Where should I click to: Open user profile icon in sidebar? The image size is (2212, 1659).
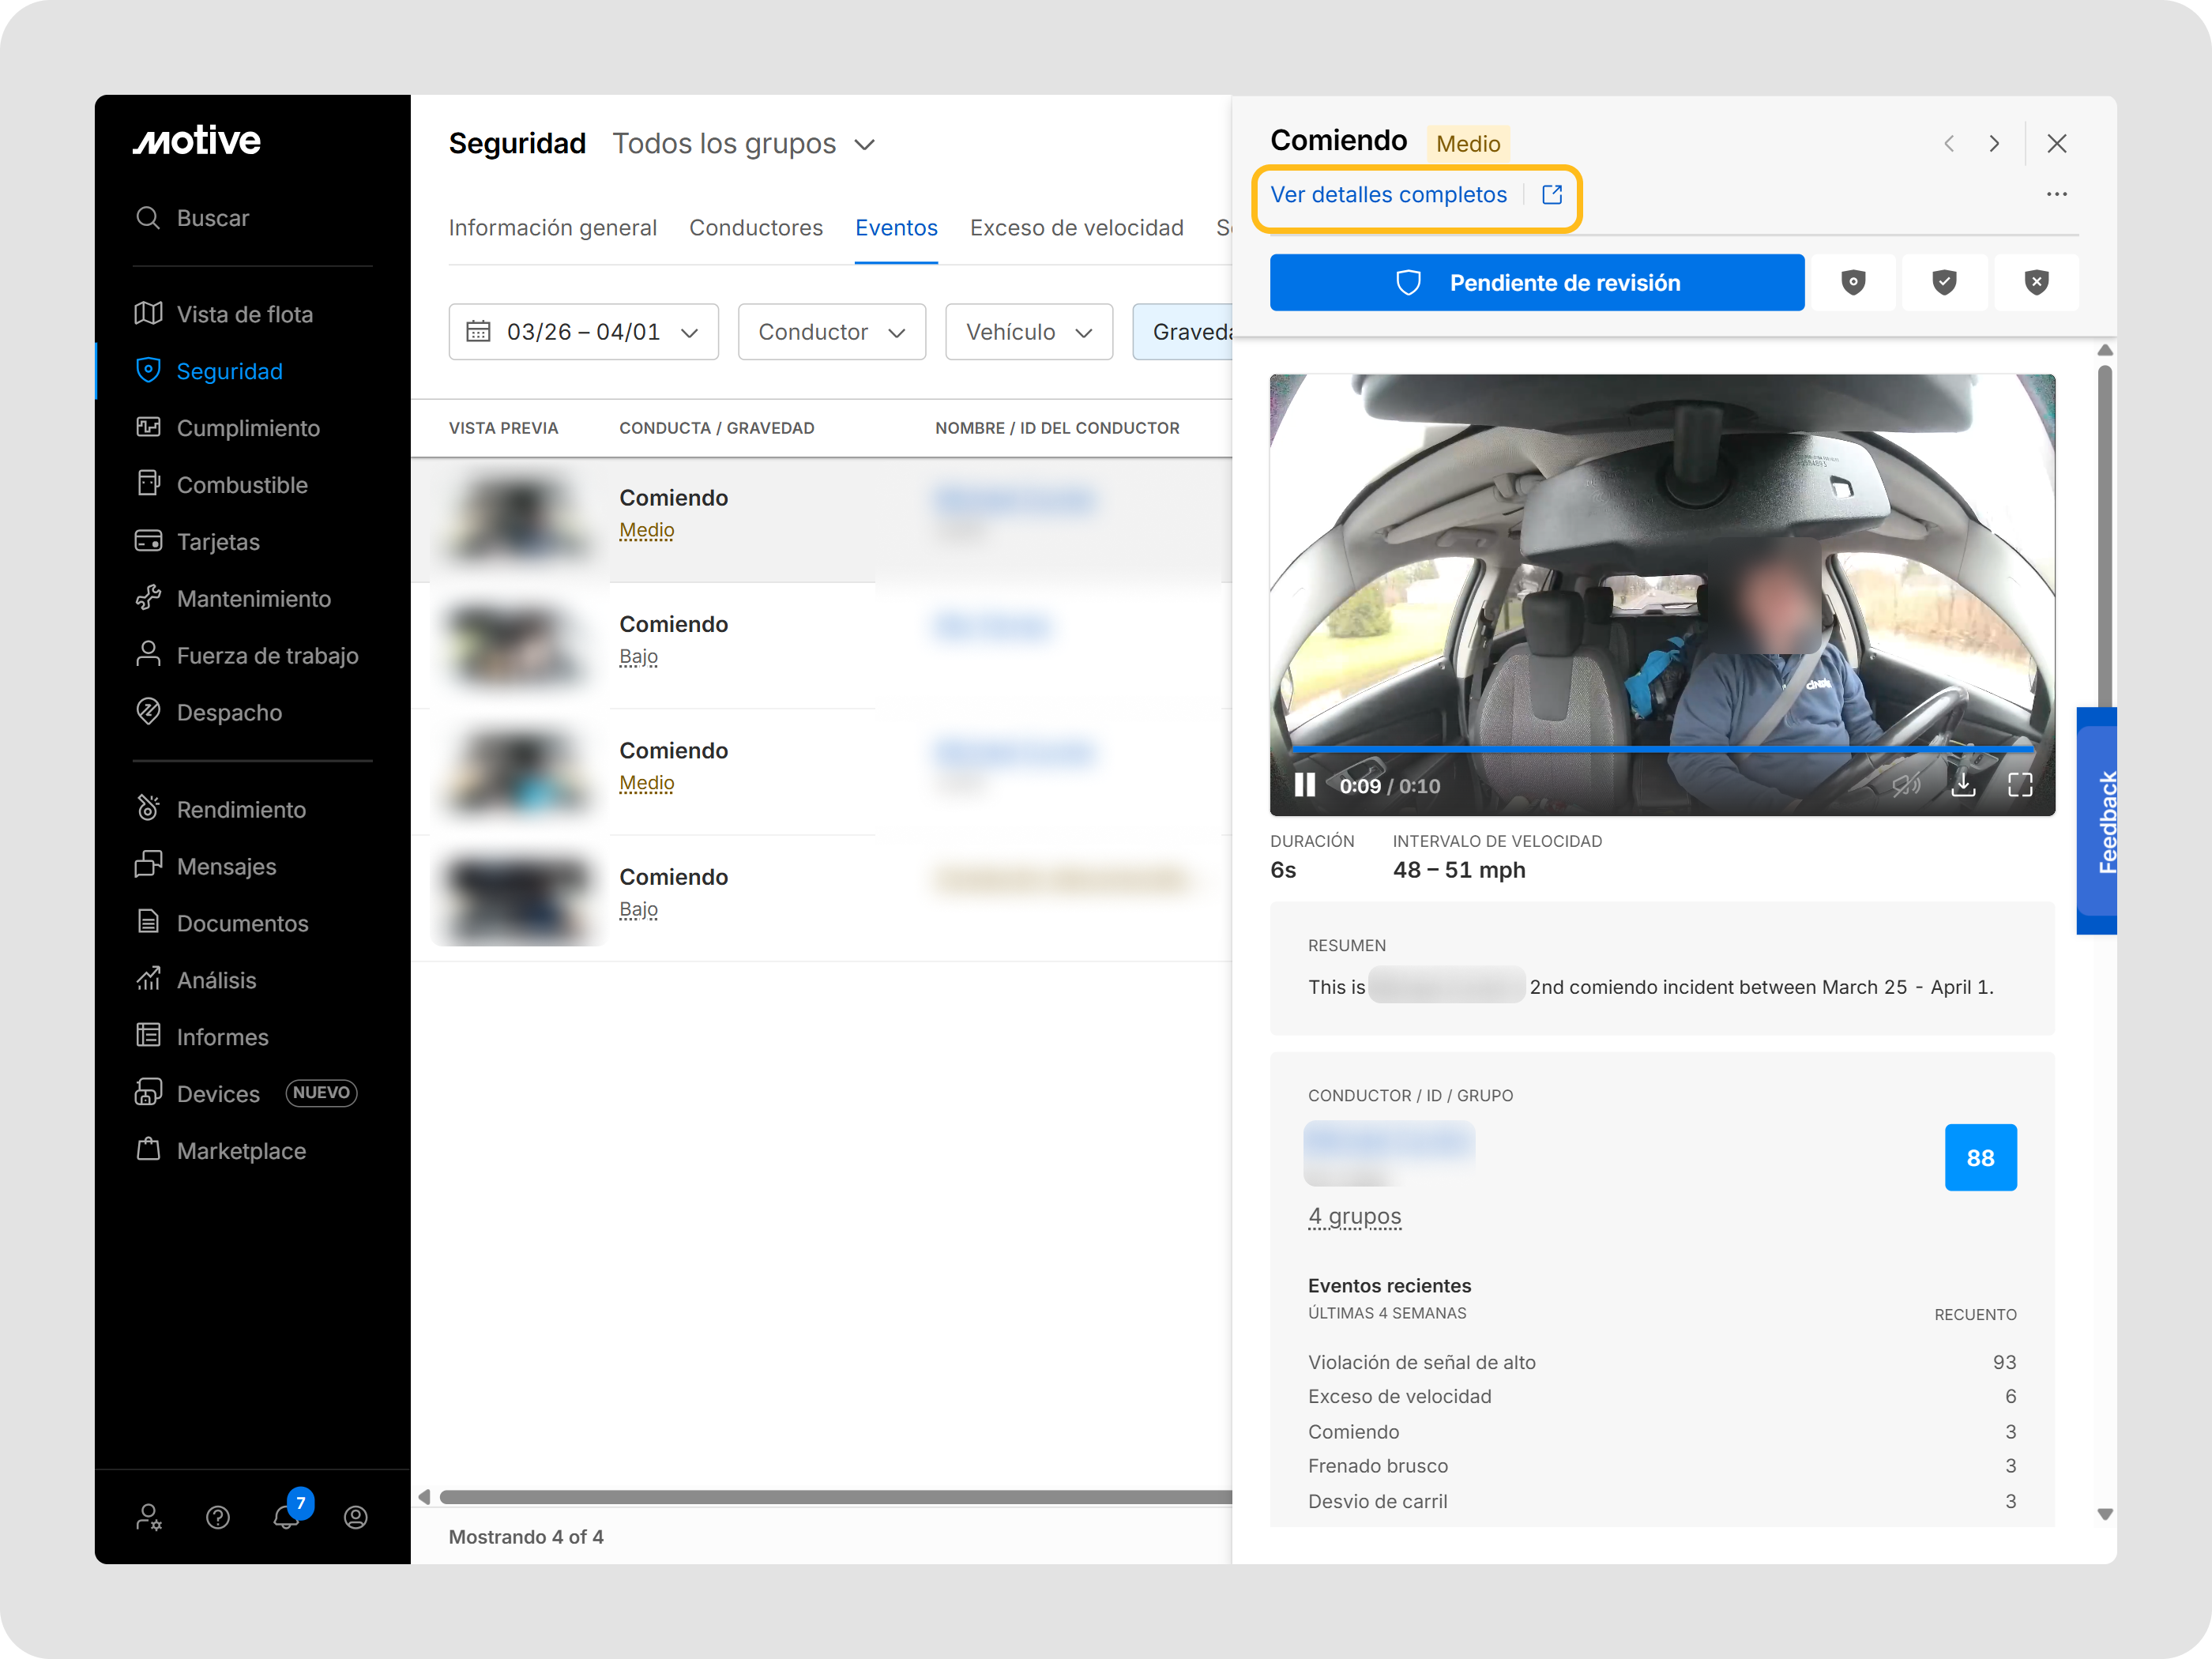click(355, 1517)
